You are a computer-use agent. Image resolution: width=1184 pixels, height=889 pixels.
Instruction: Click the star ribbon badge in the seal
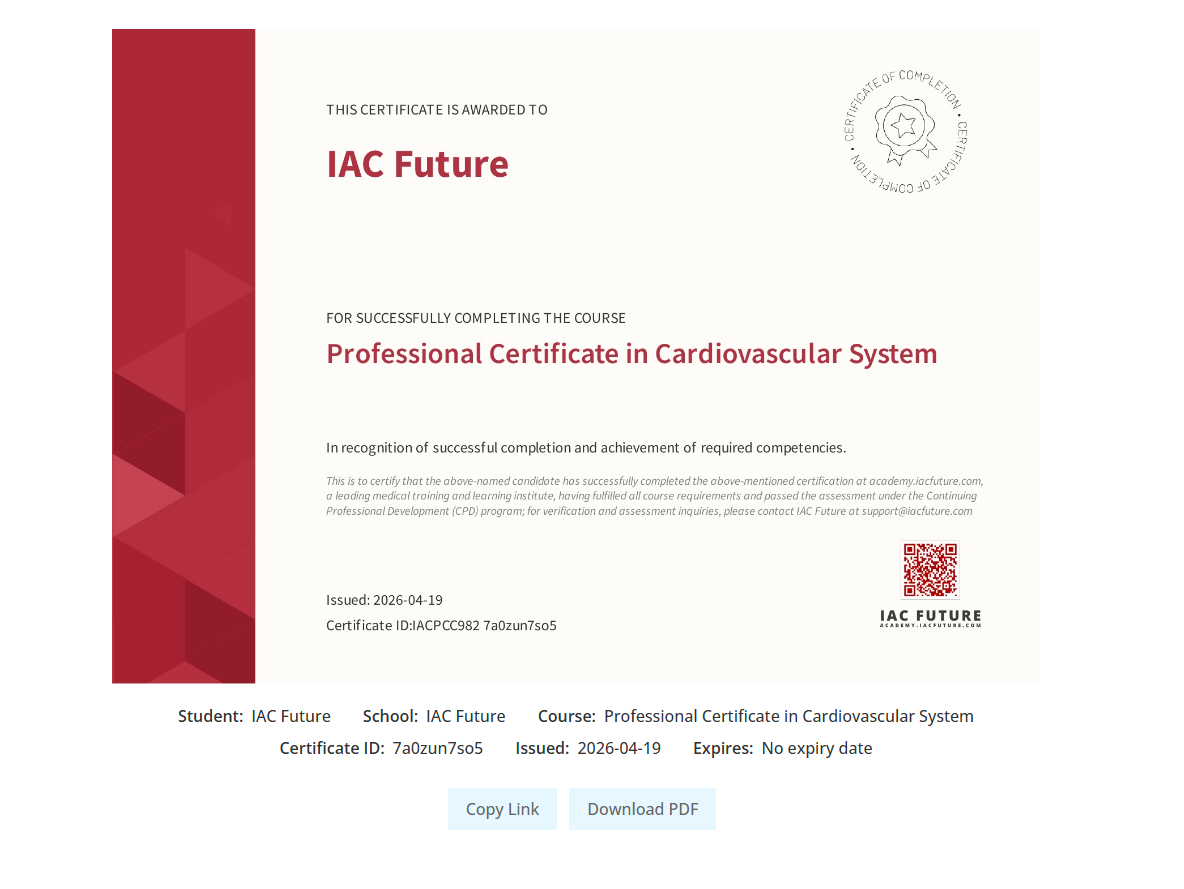[905, 127]
